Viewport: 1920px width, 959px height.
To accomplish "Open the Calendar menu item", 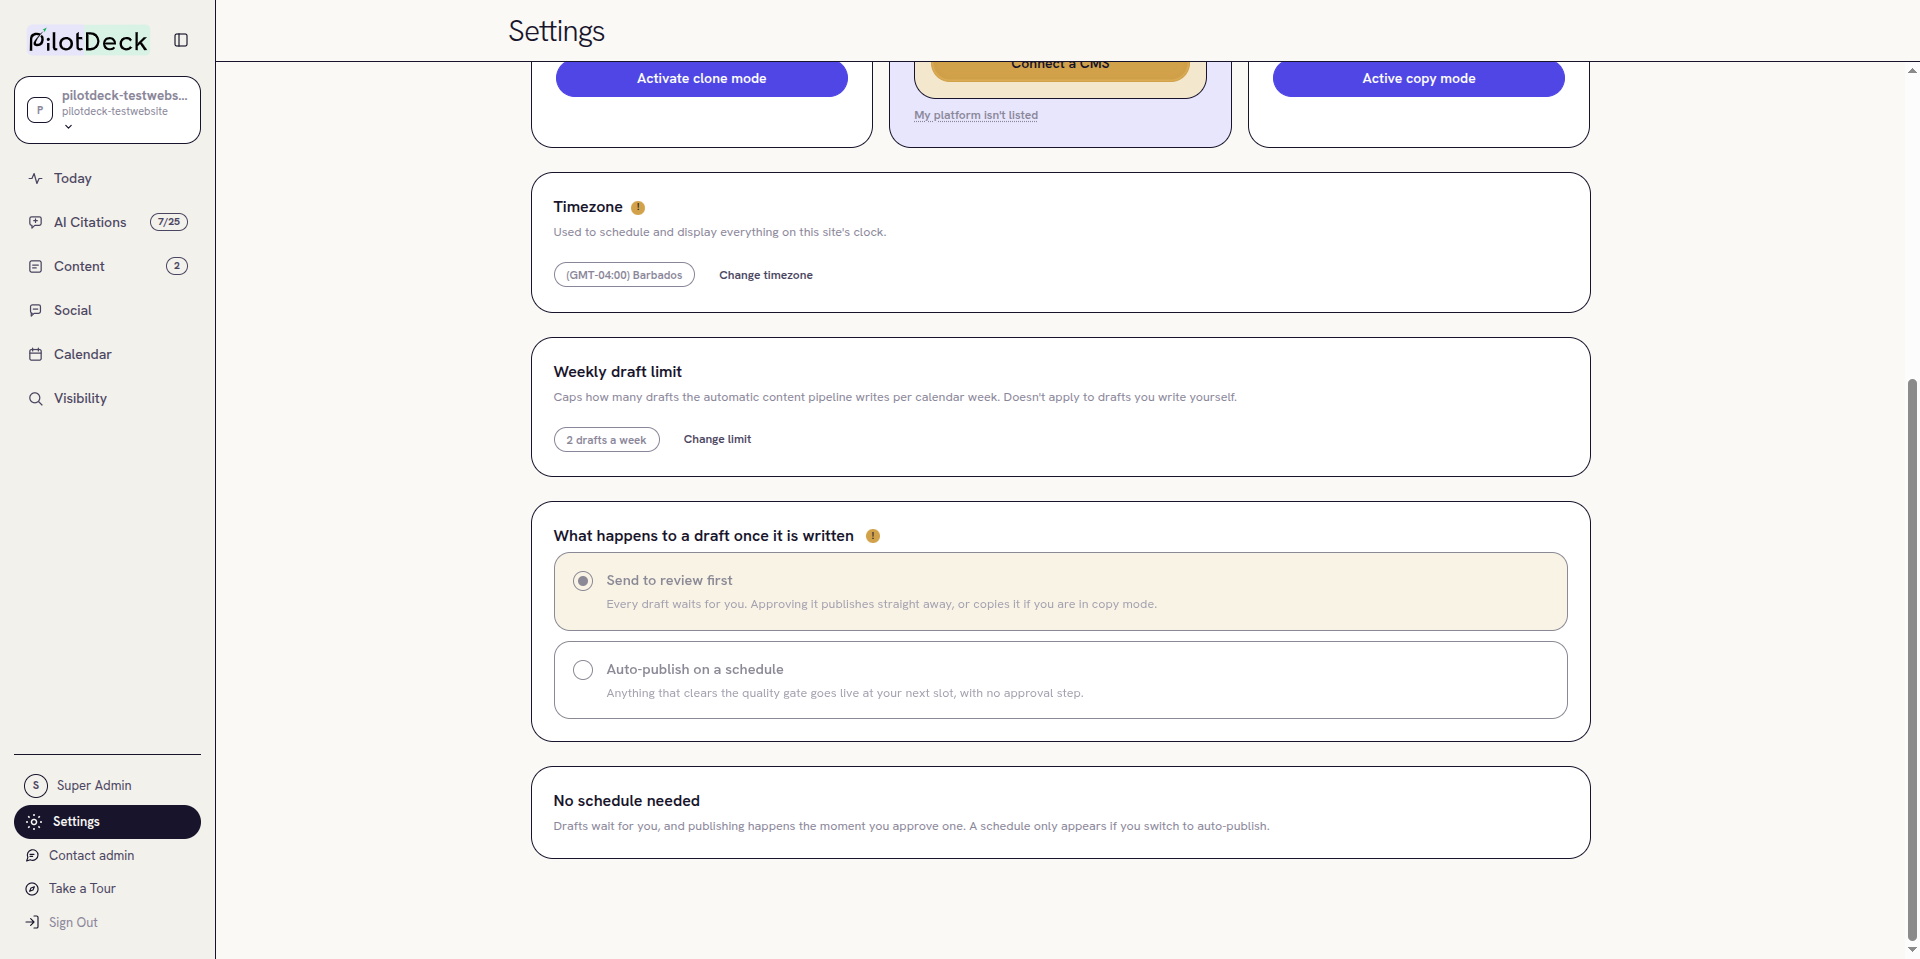I will click(107, 354).
